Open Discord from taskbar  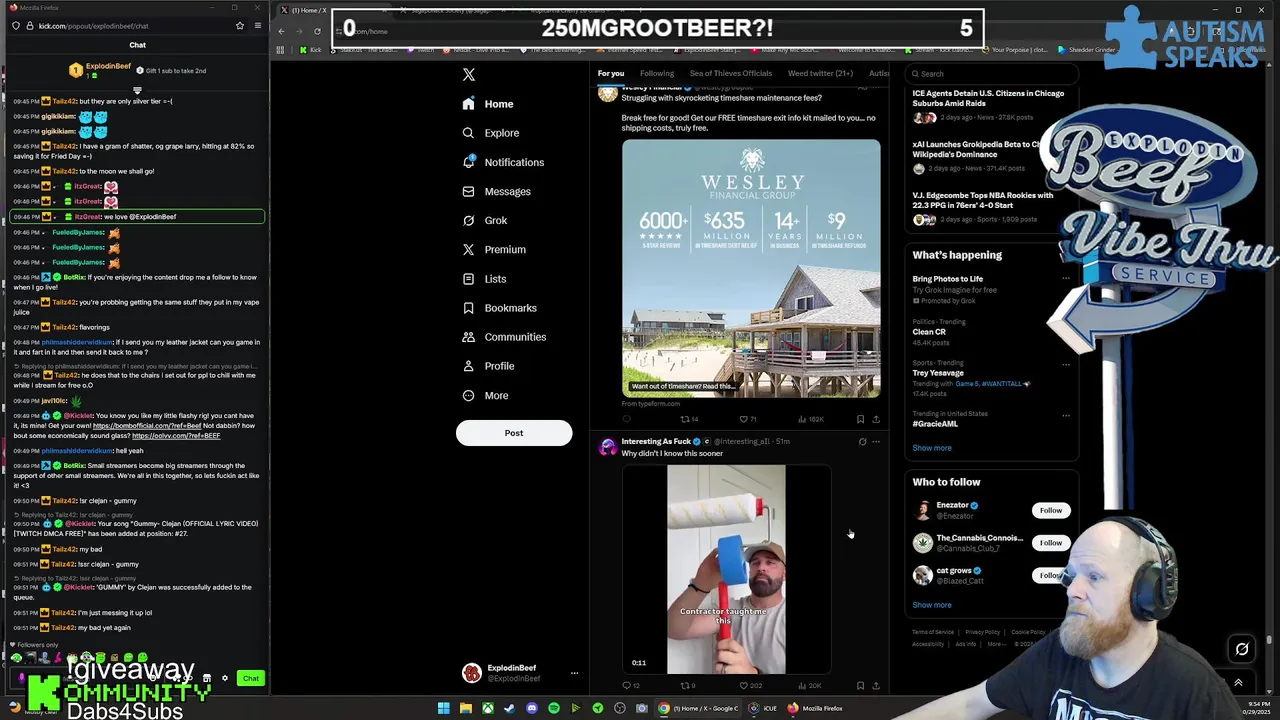(531, 708)
